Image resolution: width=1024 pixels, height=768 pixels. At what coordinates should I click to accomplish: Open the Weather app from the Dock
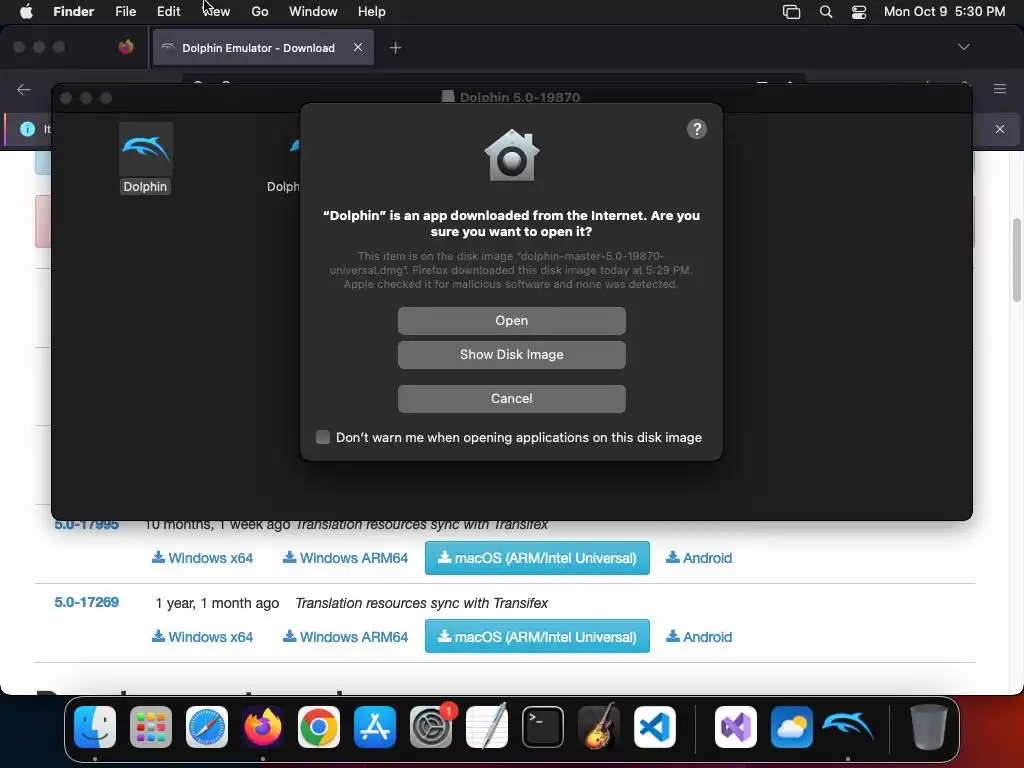pos(792,727)
